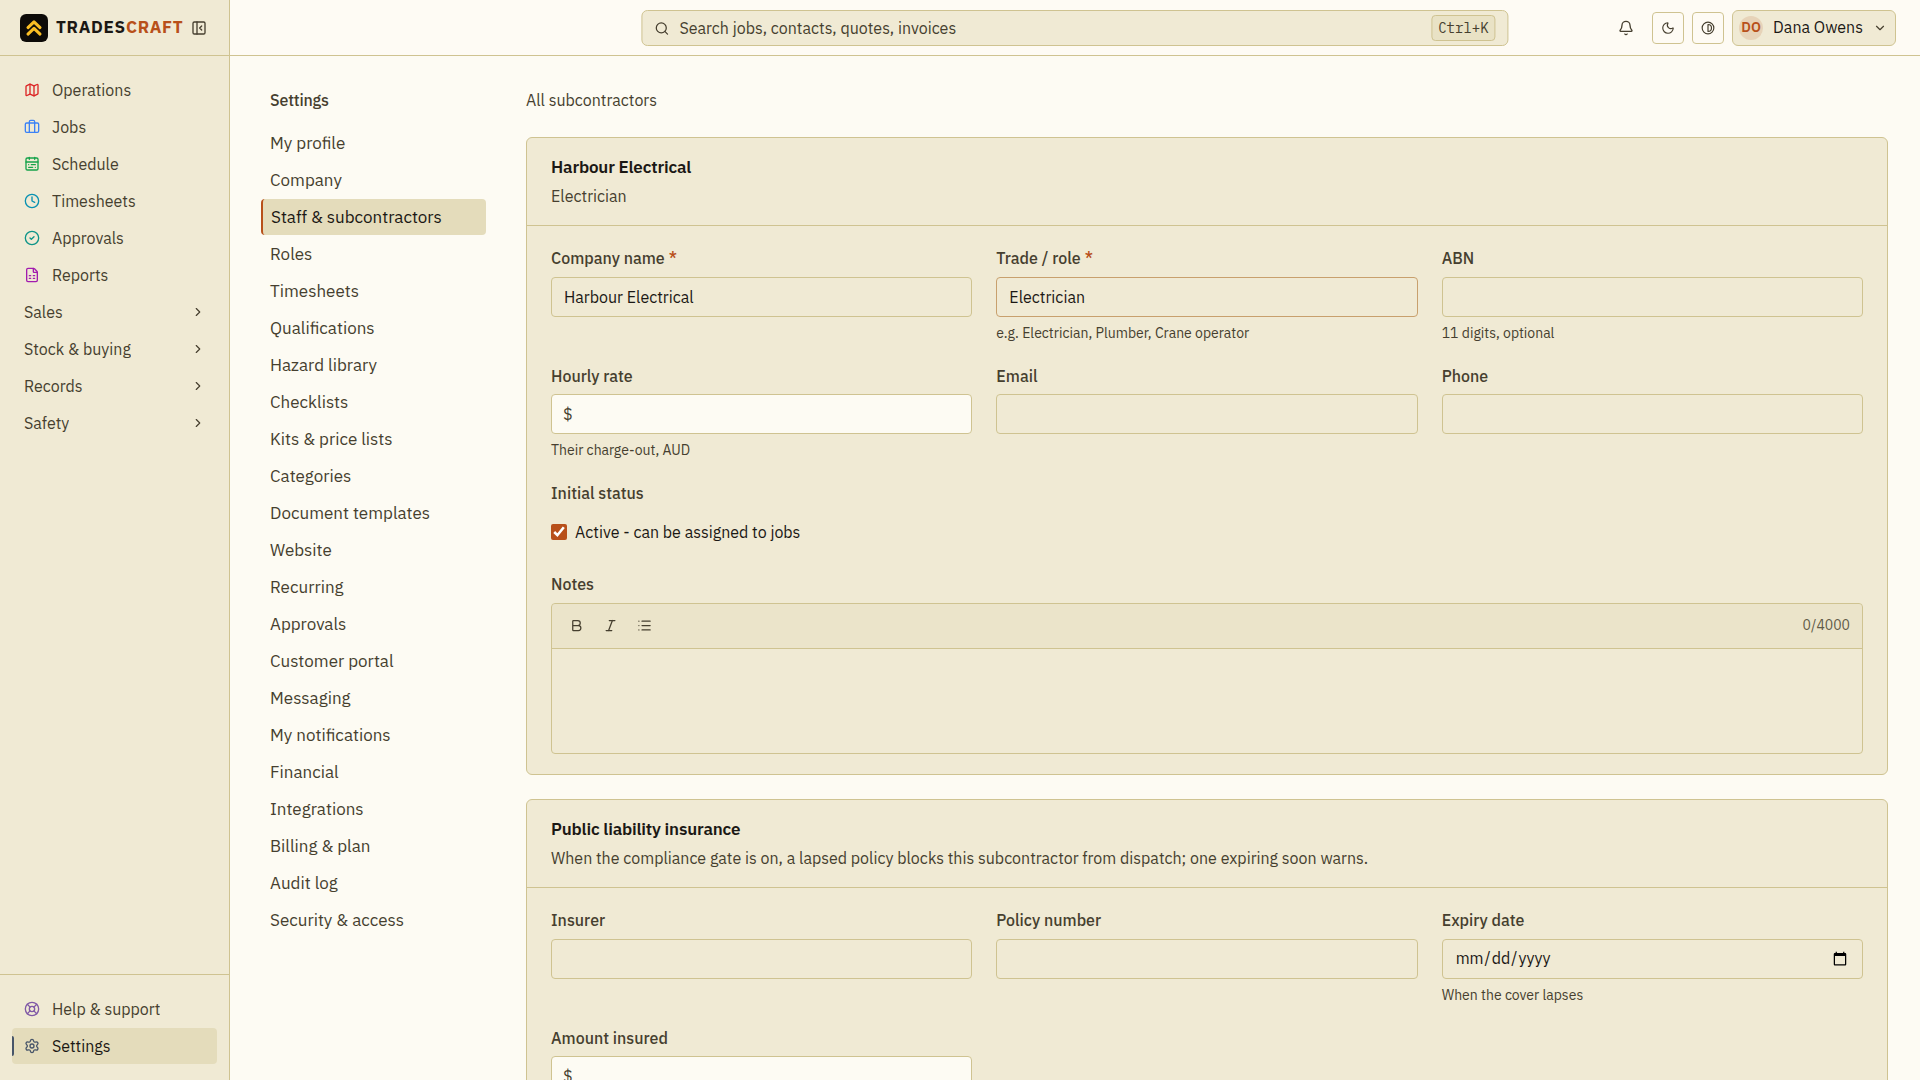Click the Jobs briefcase icon
This screenshot has height=1080, width=1920.
coord(32,127)
